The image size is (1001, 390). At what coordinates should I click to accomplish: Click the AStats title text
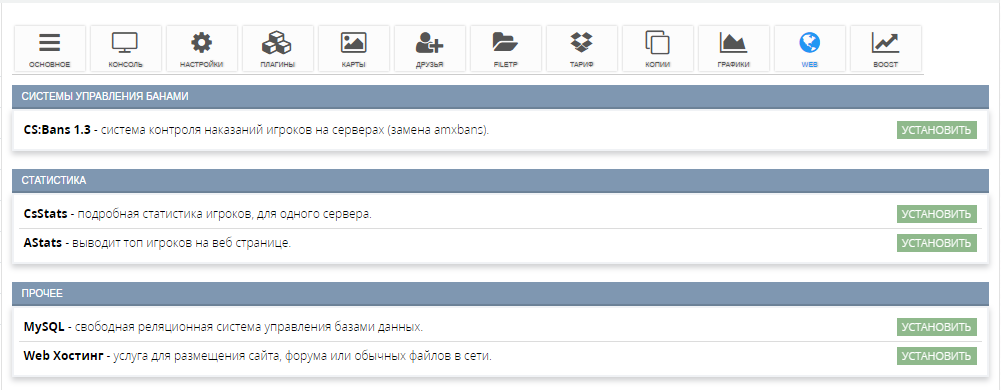coord(42,243)
